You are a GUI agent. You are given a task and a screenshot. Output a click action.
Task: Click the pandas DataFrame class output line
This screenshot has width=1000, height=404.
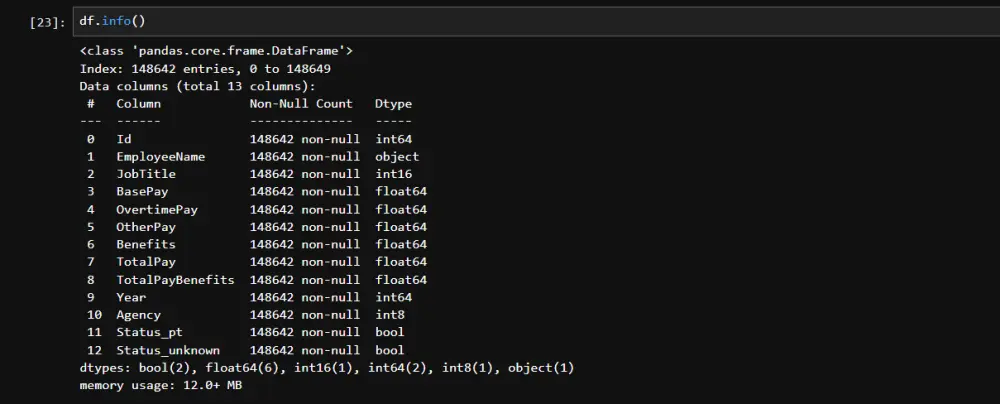click(x=216, y=51)
